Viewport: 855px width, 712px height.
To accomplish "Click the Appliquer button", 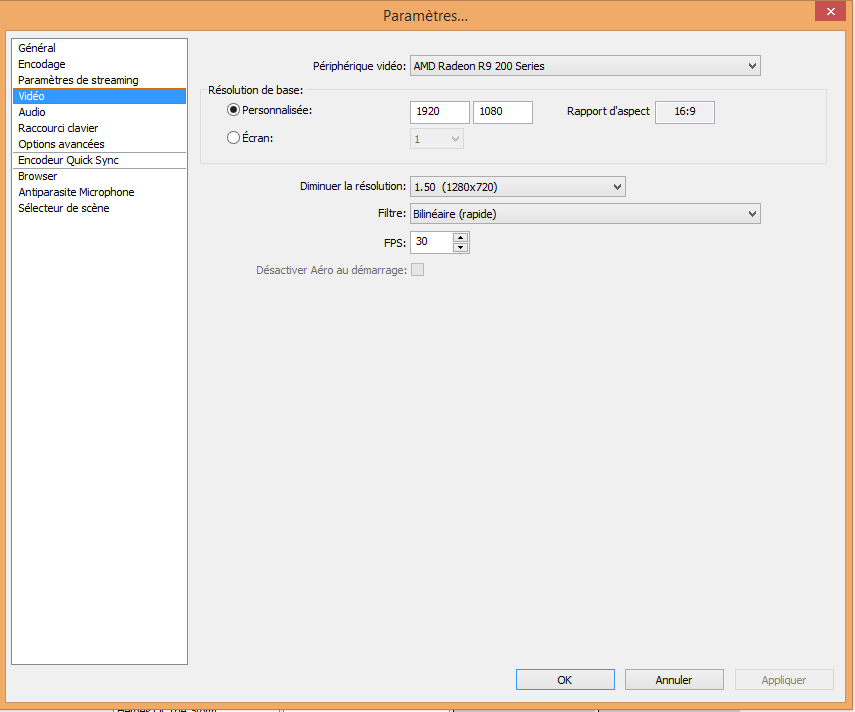I will click(x=784, y=680).
